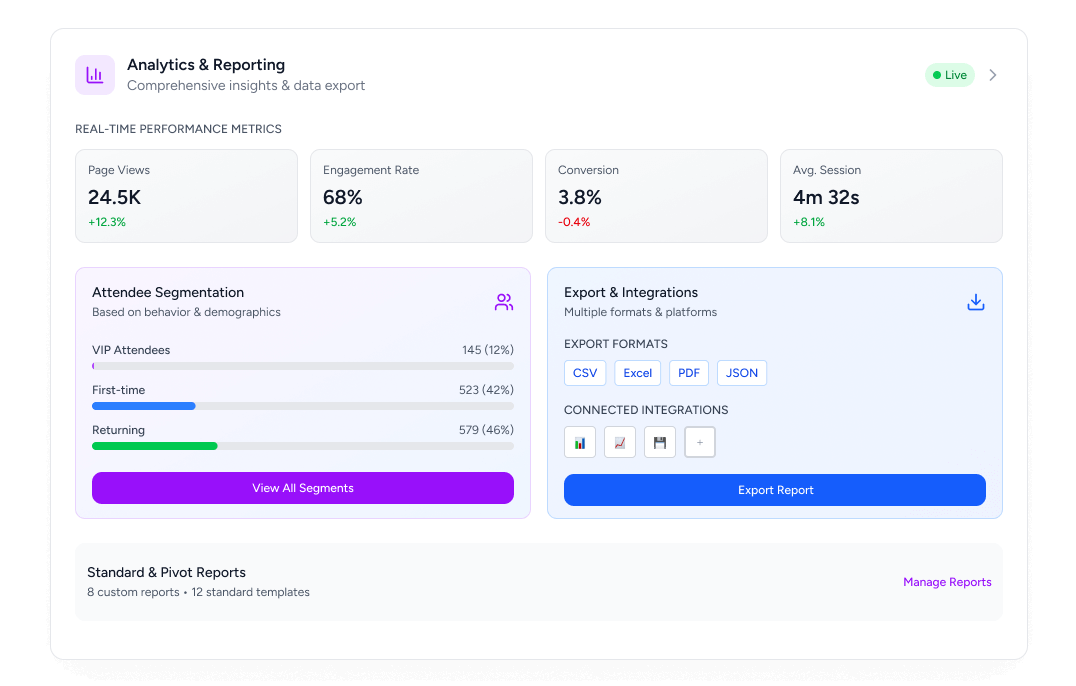This screenshot has width=1076, height=686.
Task: Open the Conversion metric card
Action: pyautogui.click(x=656, y=196)
